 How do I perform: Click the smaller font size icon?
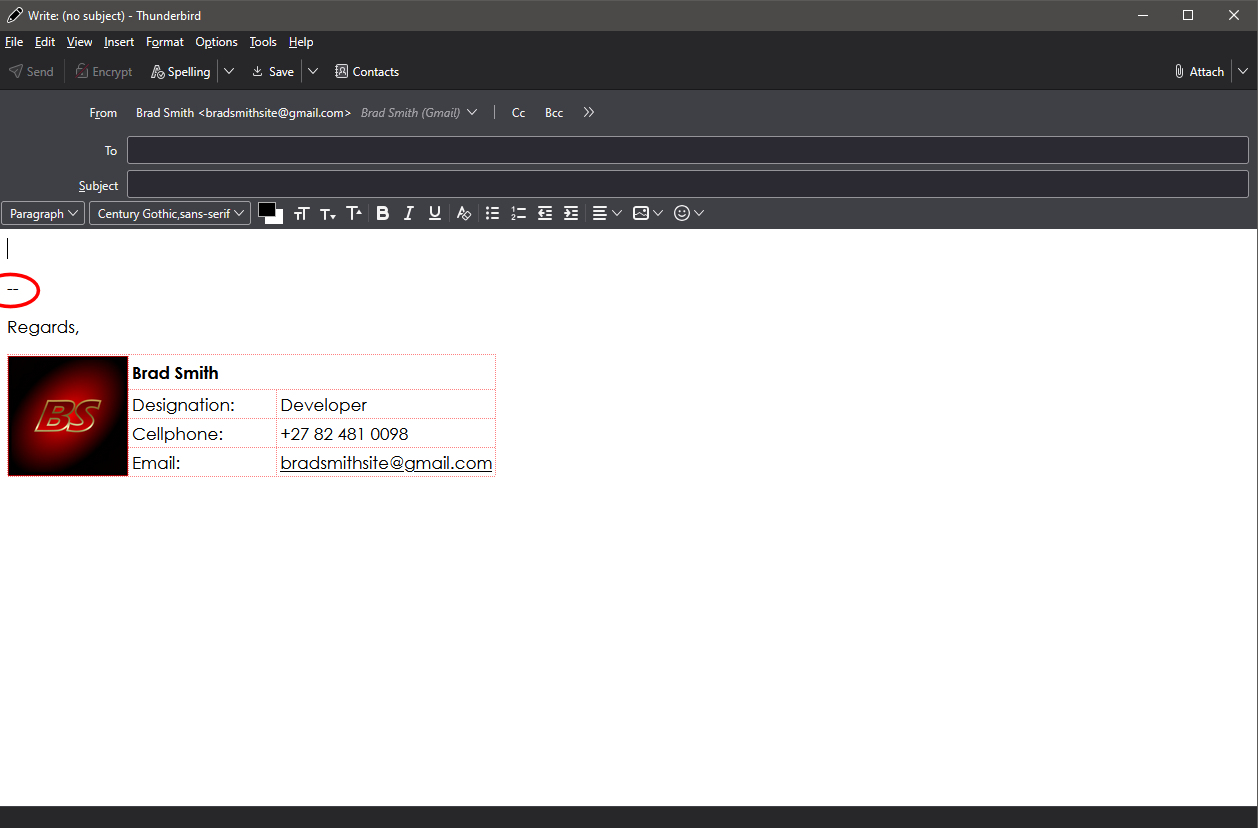(328, 214)
